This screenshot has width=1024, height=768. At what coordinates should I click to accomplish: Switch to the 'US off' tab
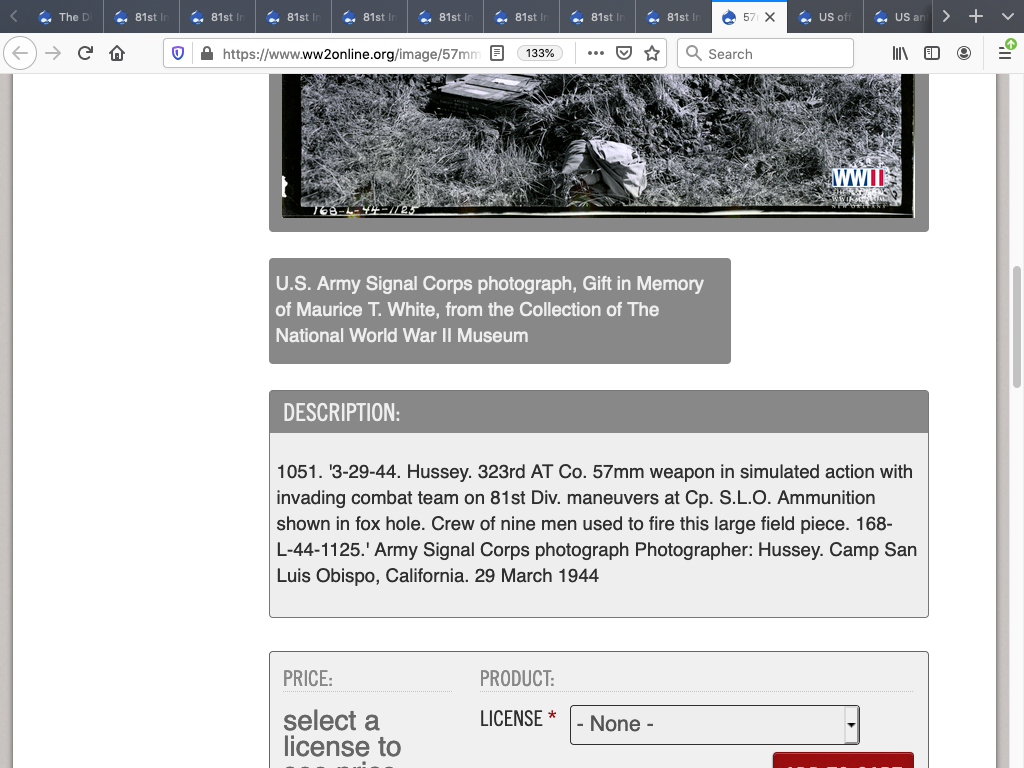click(825, 17)
